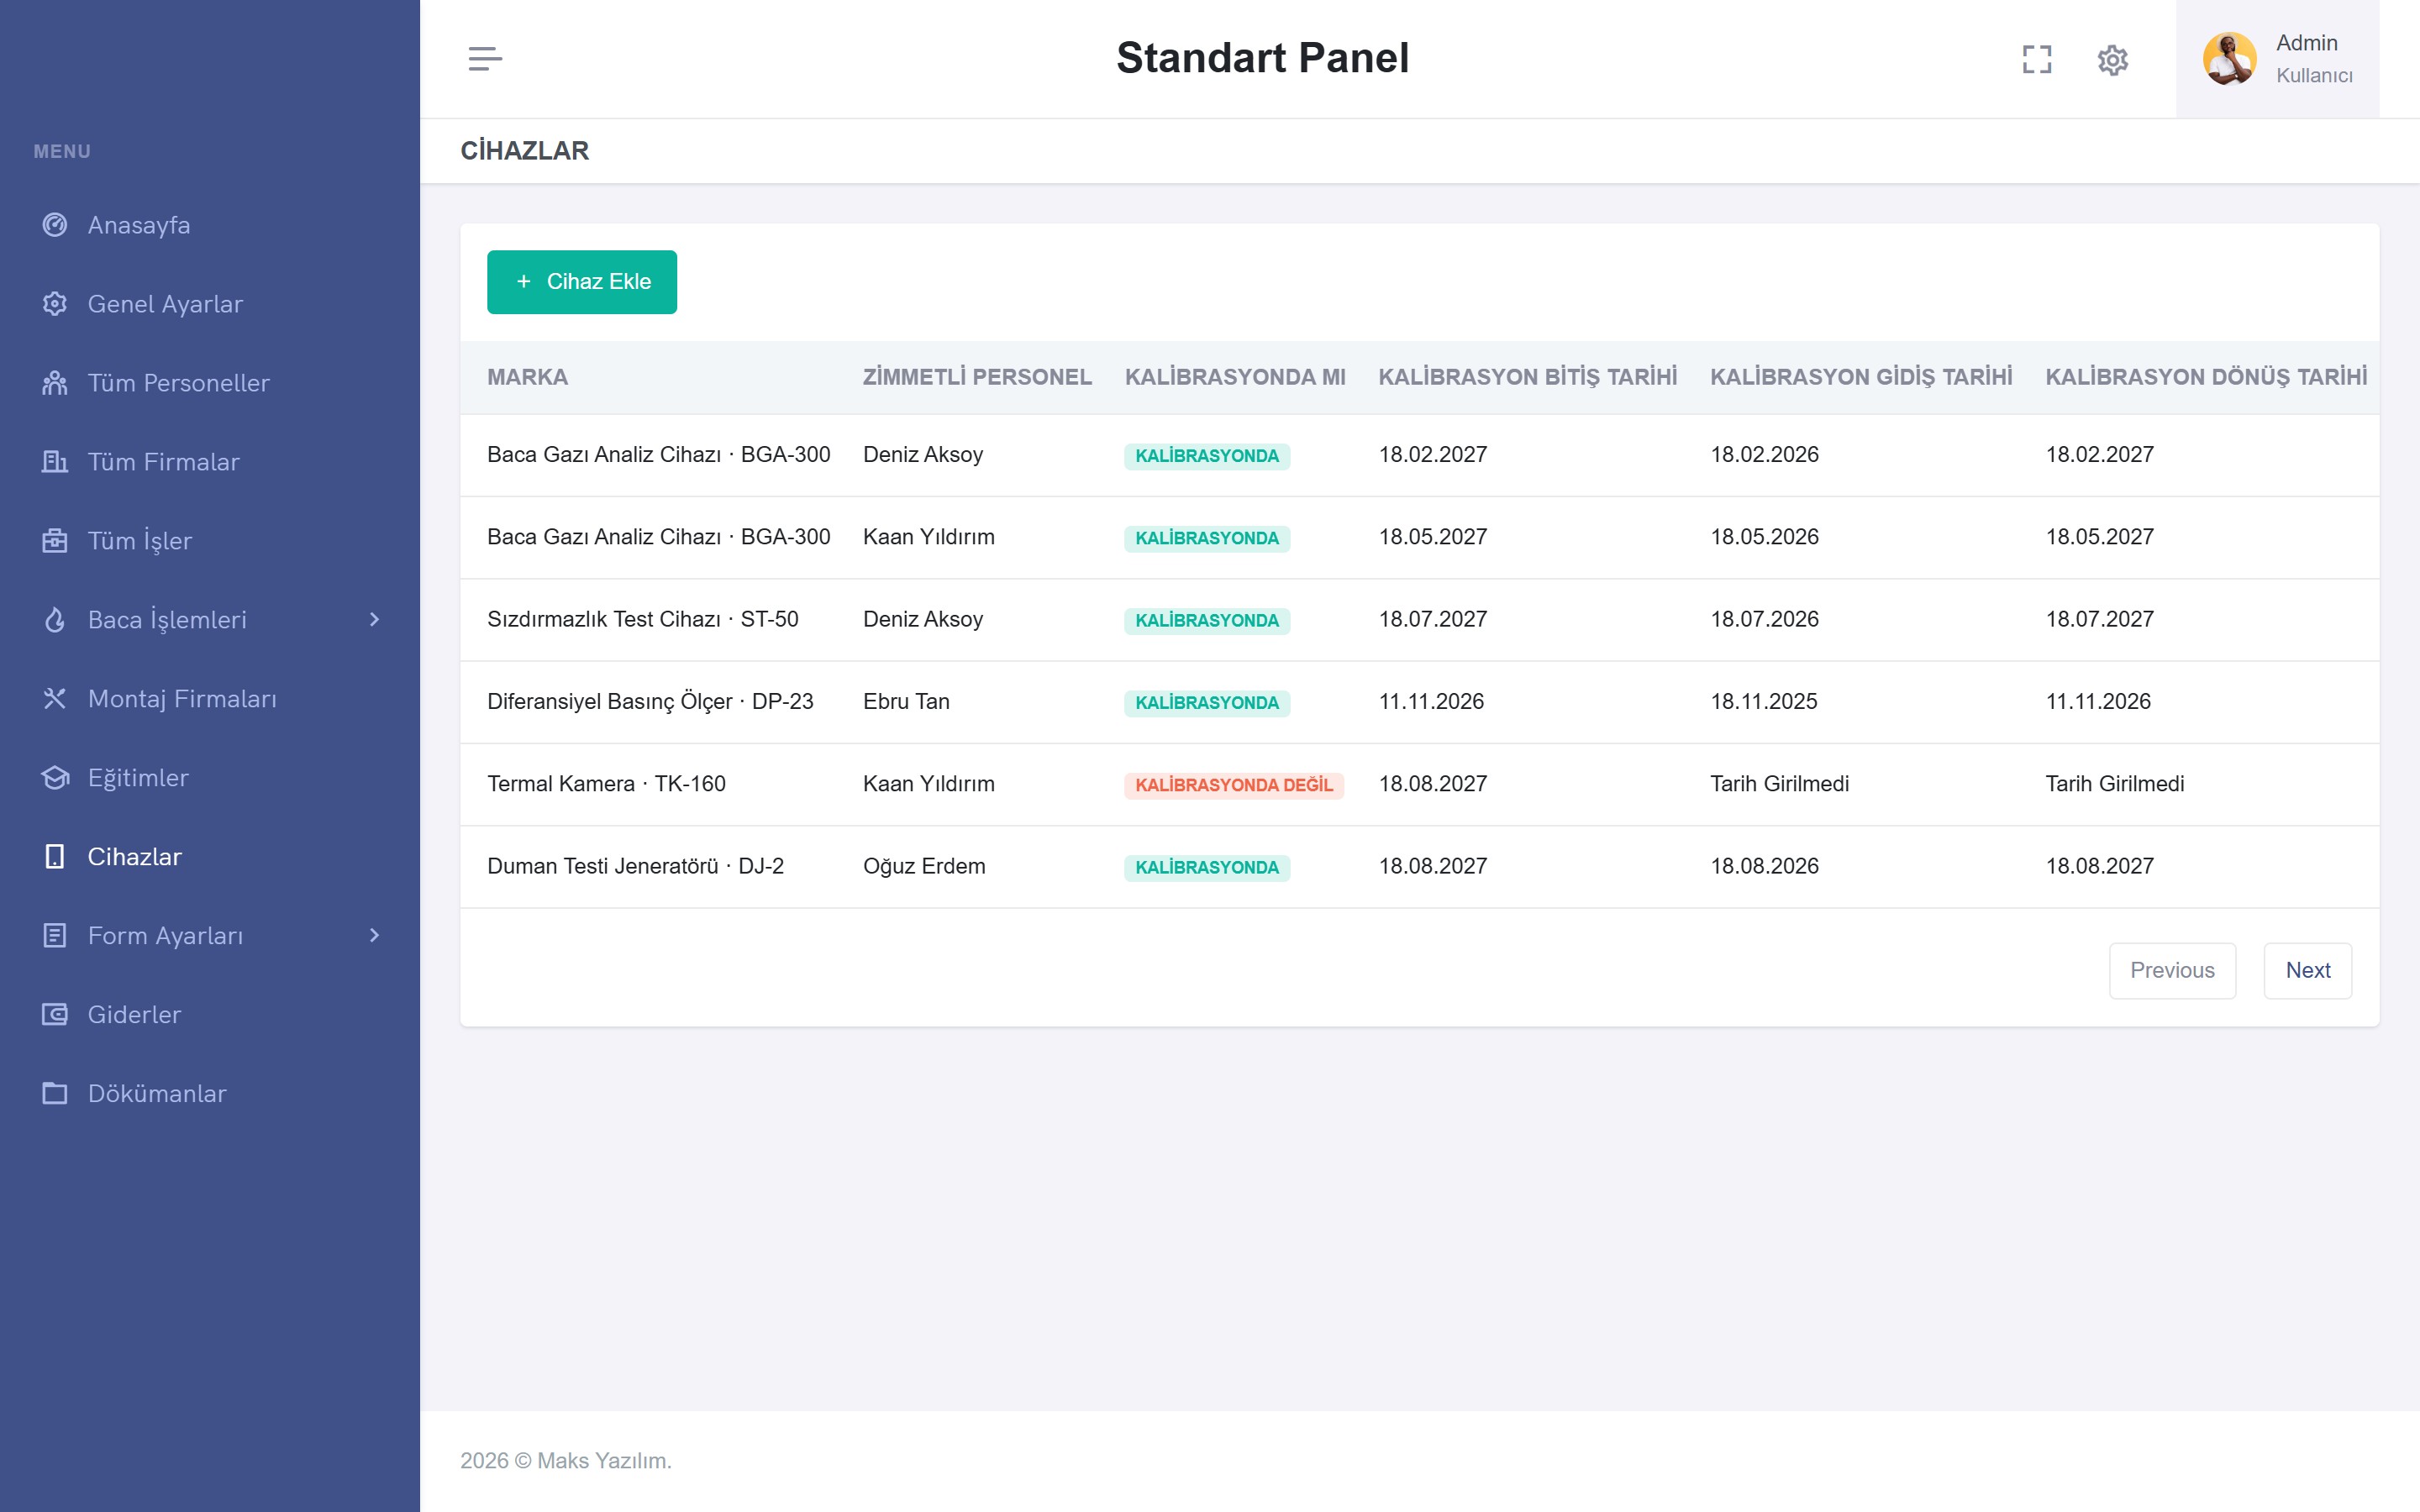Click the Genel Ayarlar gear icon
This screenshot has width=2420, height=1512.
pyautogui.click(x=55, y=304)
